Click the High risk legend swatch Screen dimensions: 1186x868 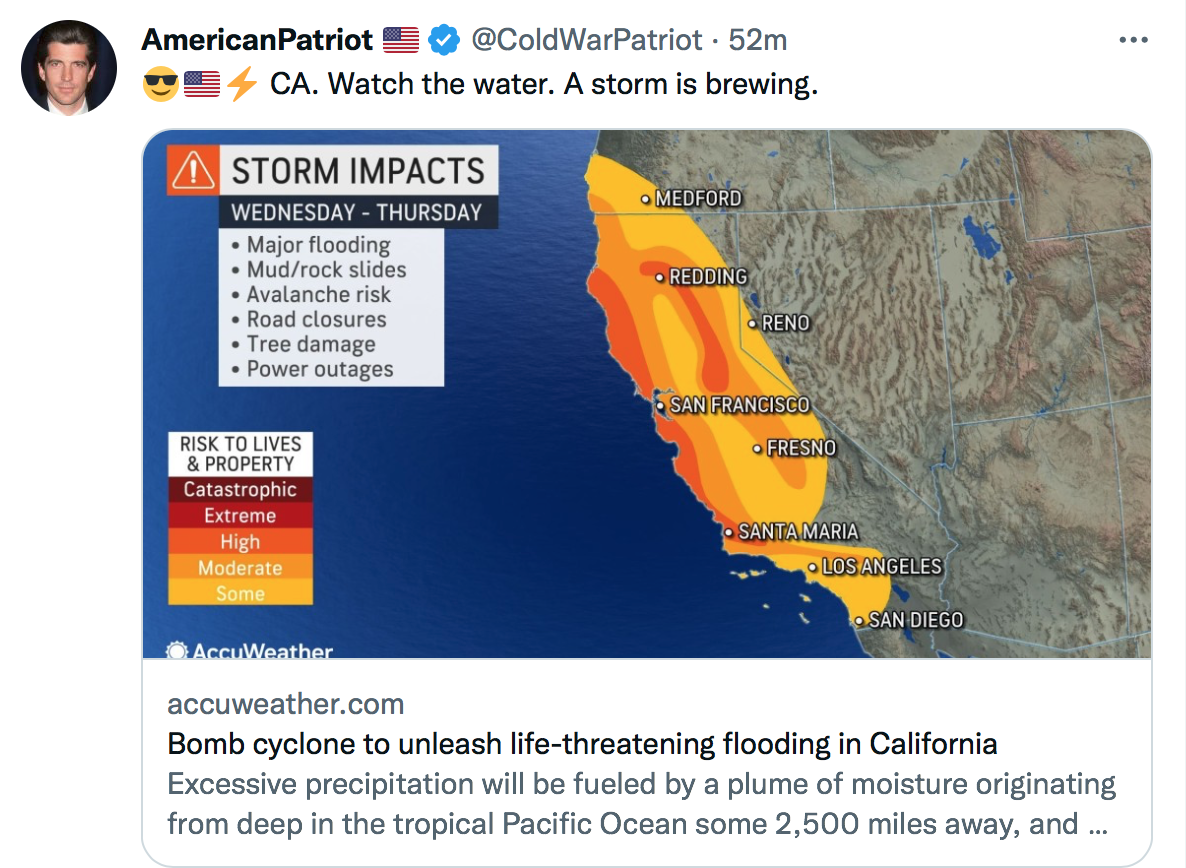(x=240, y=542)
